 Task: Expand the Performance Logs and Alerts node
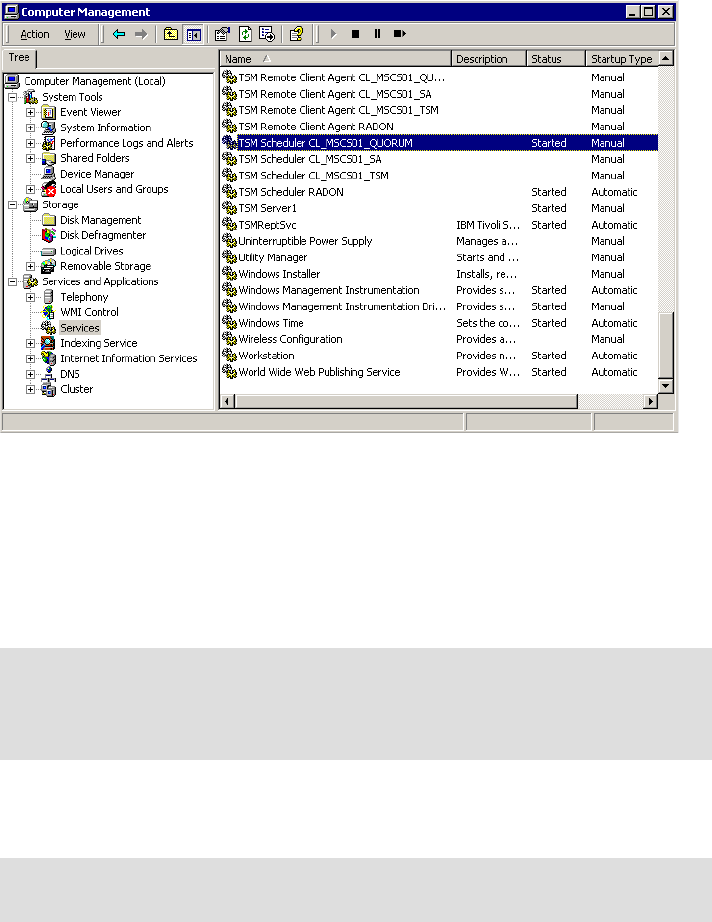tap(31, 143)
